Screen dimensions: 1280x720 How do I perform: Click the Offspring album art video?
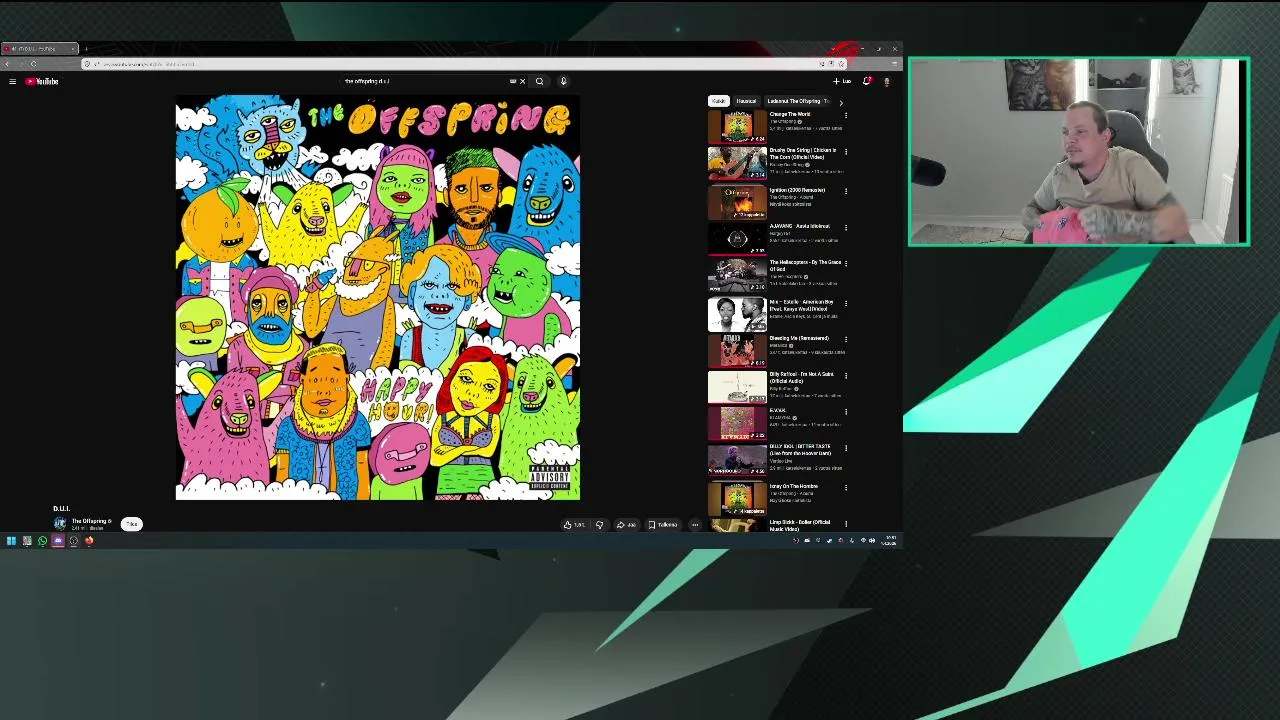377,297
